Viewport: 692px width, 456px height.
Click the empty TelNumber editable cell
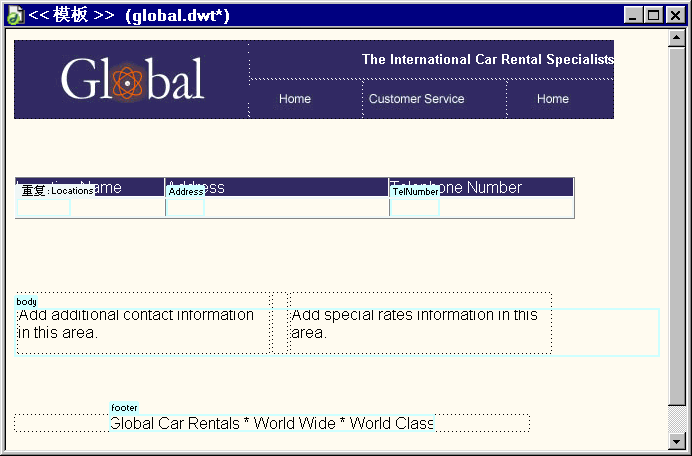click(415, 207)
